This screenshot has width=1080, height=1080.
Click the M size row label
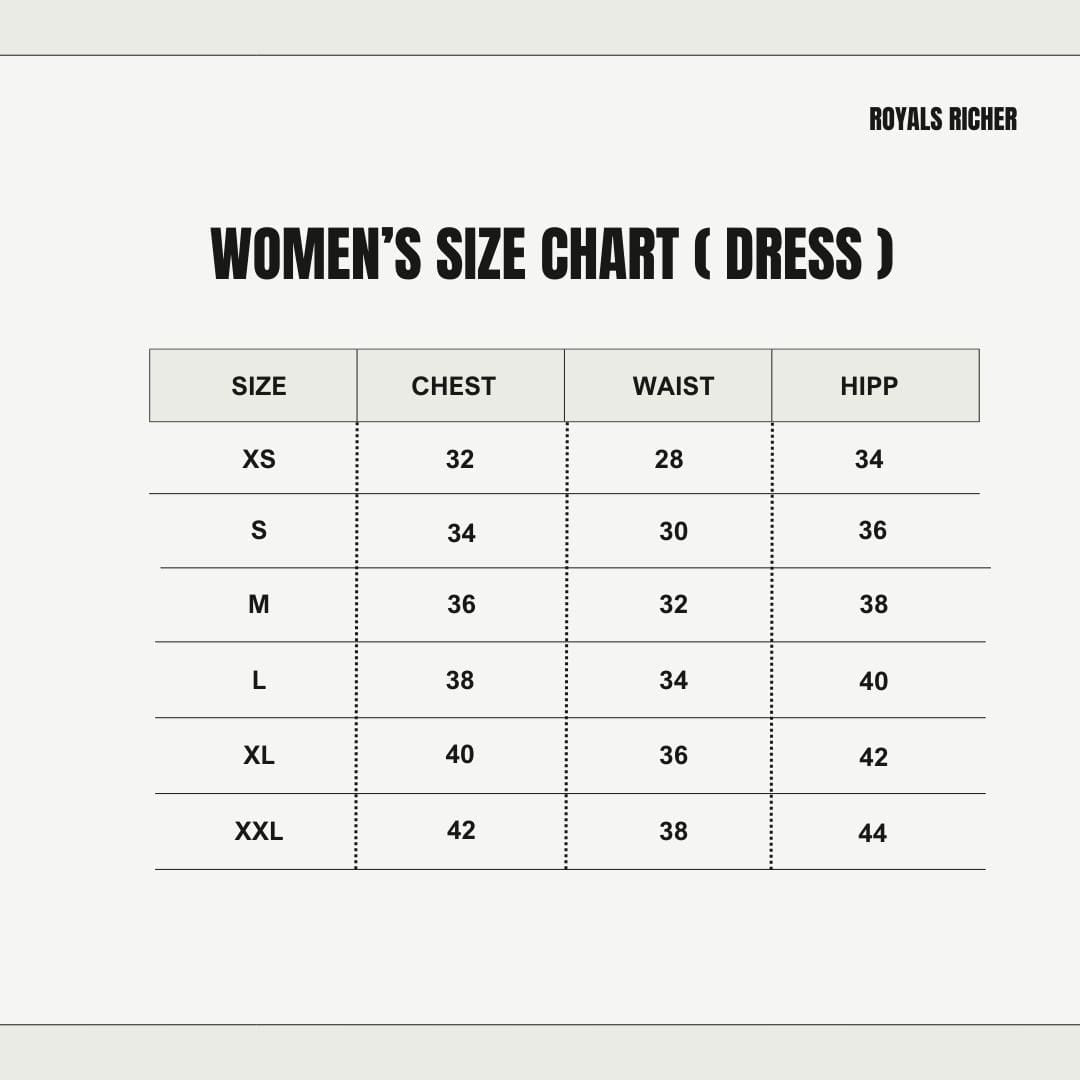[258, 604]
